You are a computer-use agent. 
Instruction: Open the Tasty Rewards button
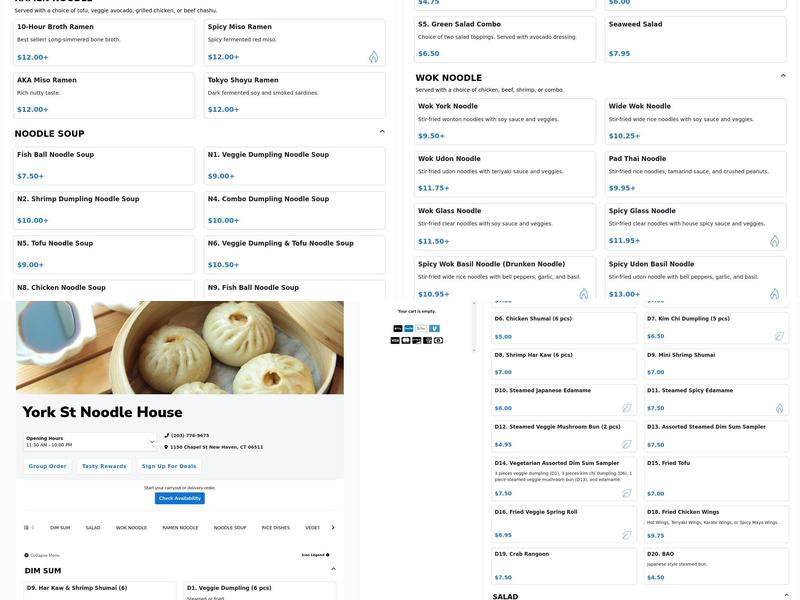pos(104,466)
